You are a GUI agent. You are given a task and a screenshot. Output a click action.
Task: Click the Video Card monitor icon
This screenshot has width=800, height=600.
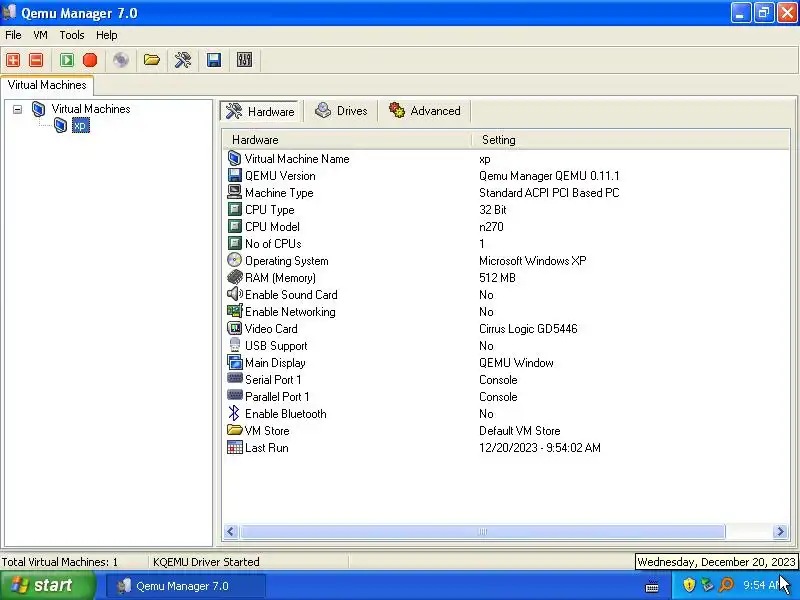pyautogui.click(x=235, y=328)
